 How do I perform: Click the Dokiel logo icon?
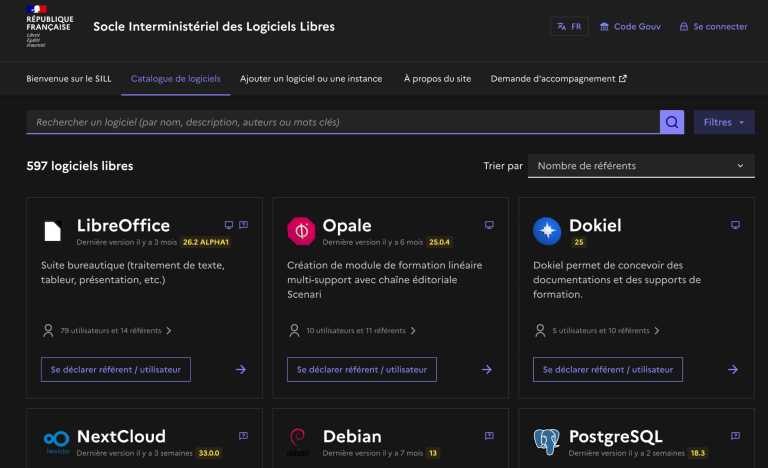pyautogui.click(x=547, y=231)
